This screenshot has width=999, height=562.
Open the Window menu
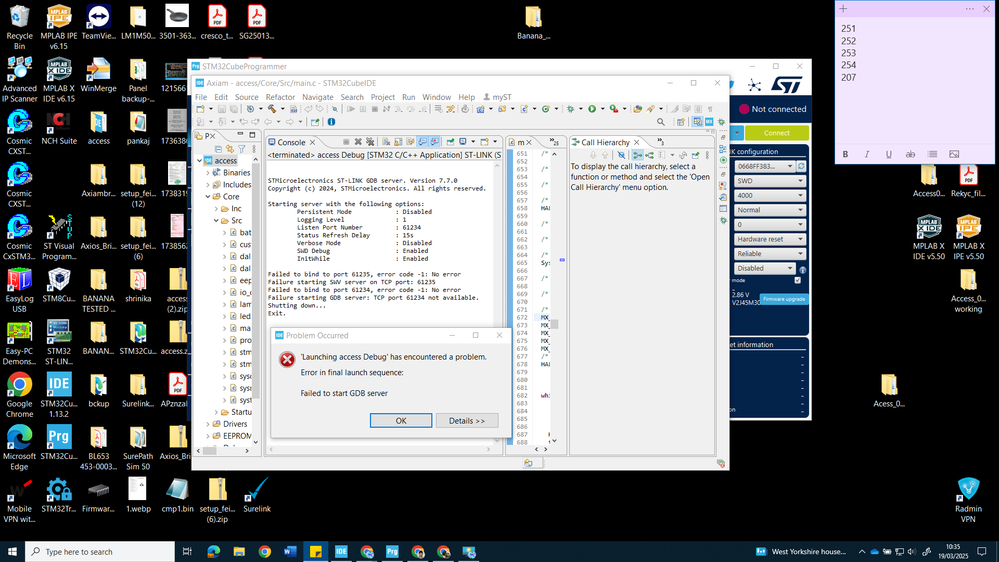[x=436, y=97]
